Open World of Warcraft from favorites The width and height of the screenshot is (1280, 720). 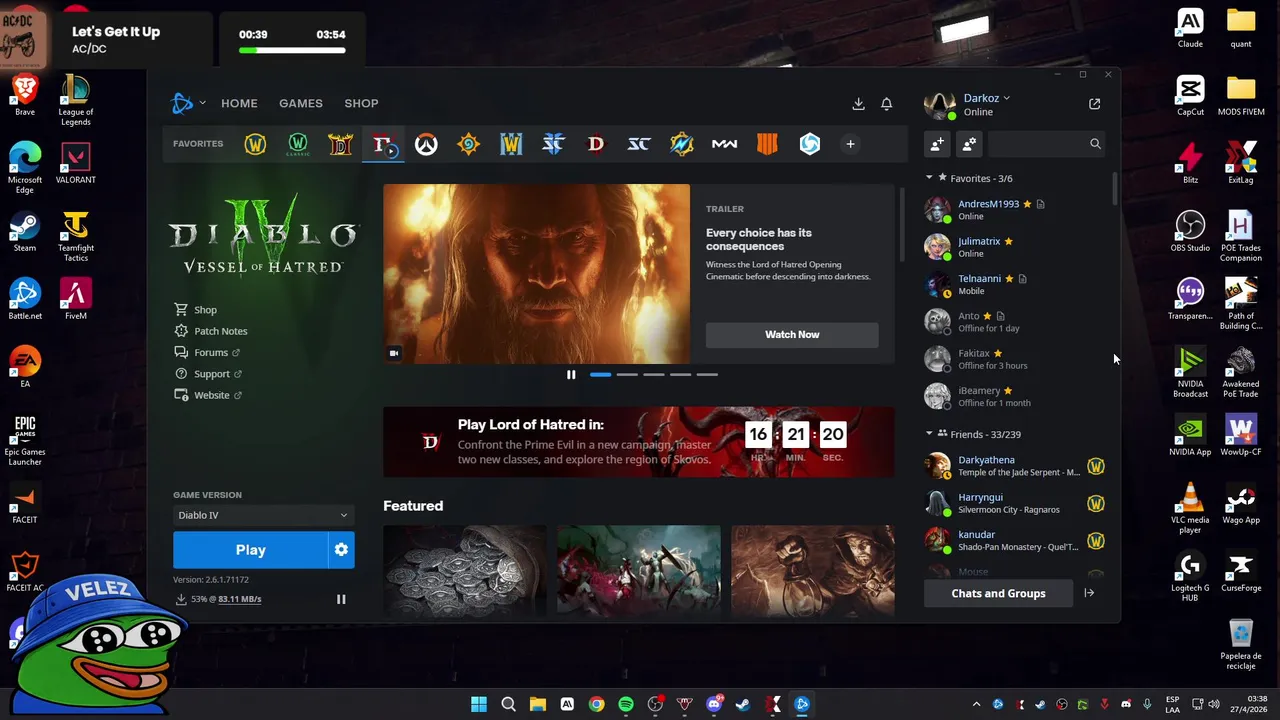pos(255,144)
